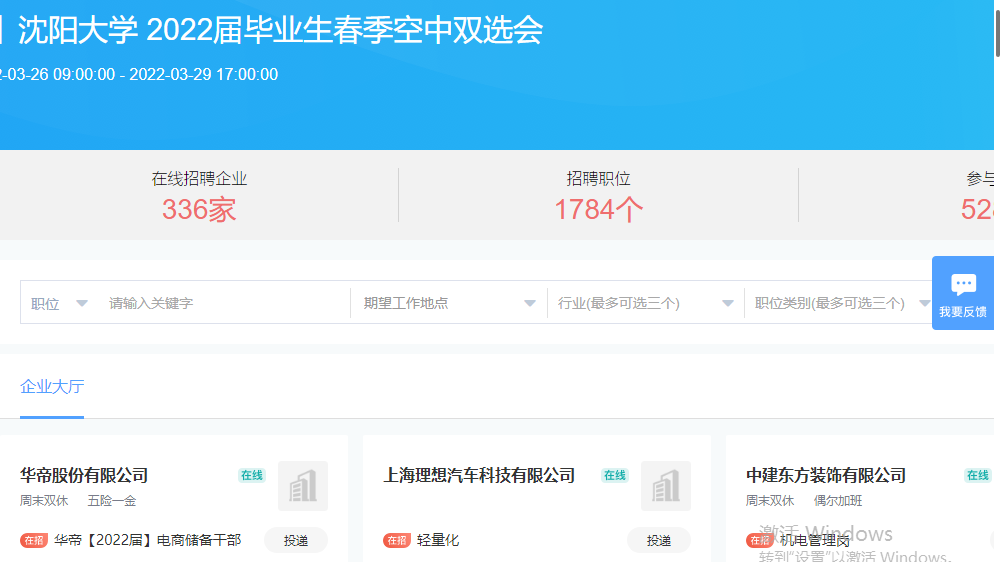Click the 在线招聘企业 statistic label
The image size is (1002, 562).
[x=199, y=179]
